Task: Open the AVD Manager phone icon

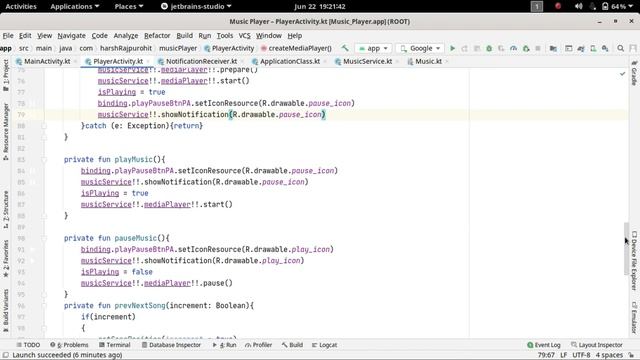Action: tap(593, 48)
